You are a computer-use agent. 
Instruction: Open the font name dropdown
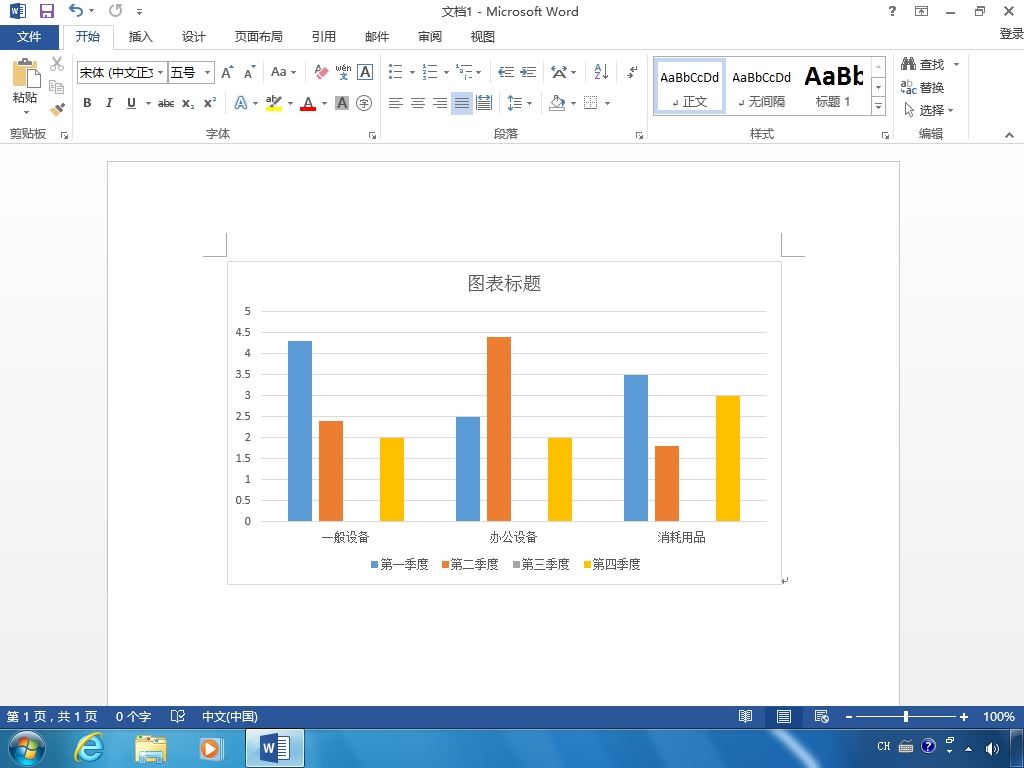[x=160, y=72]
